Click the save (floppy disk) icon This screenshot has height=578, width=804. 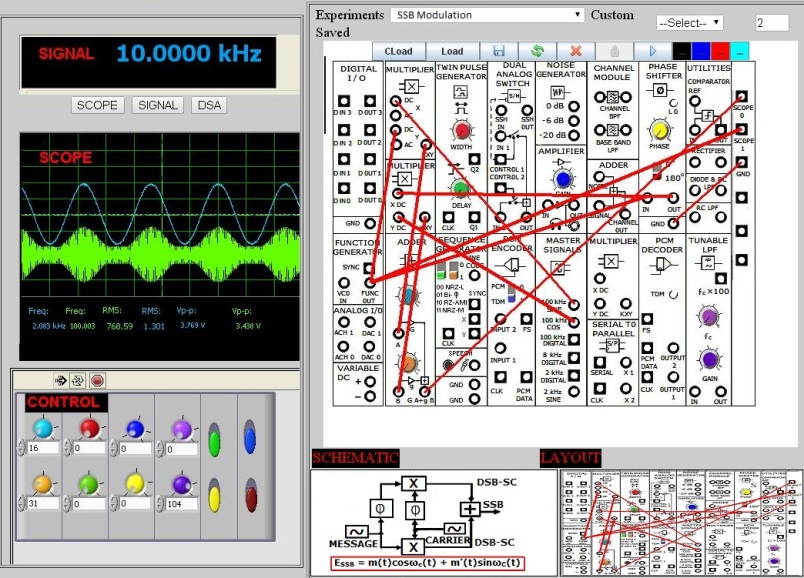499,50
